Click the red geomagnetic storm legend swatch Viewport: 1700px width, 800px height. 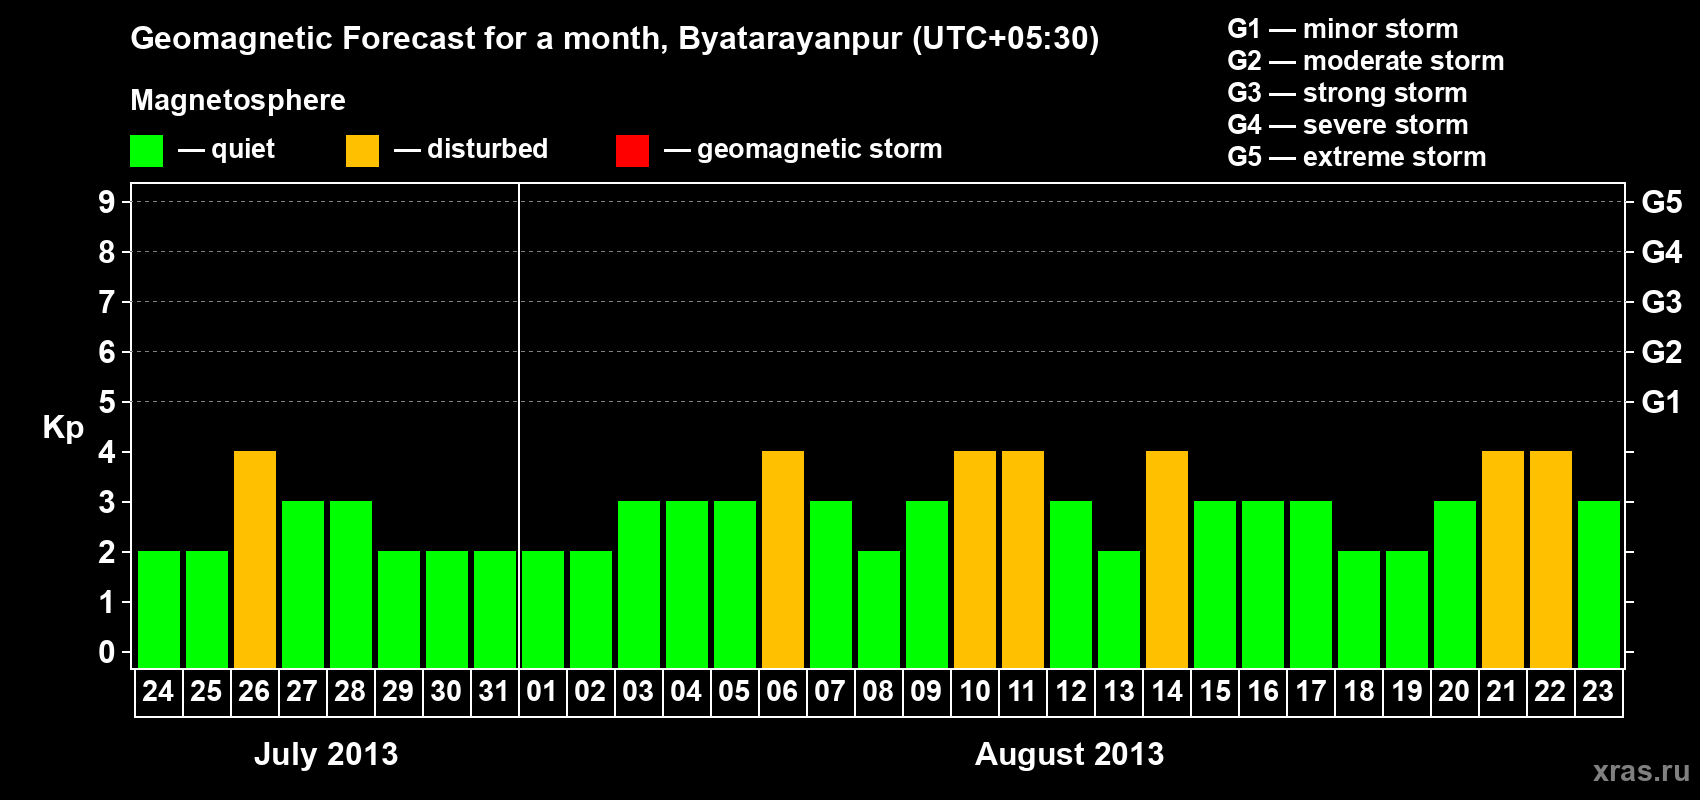point(632,151)
